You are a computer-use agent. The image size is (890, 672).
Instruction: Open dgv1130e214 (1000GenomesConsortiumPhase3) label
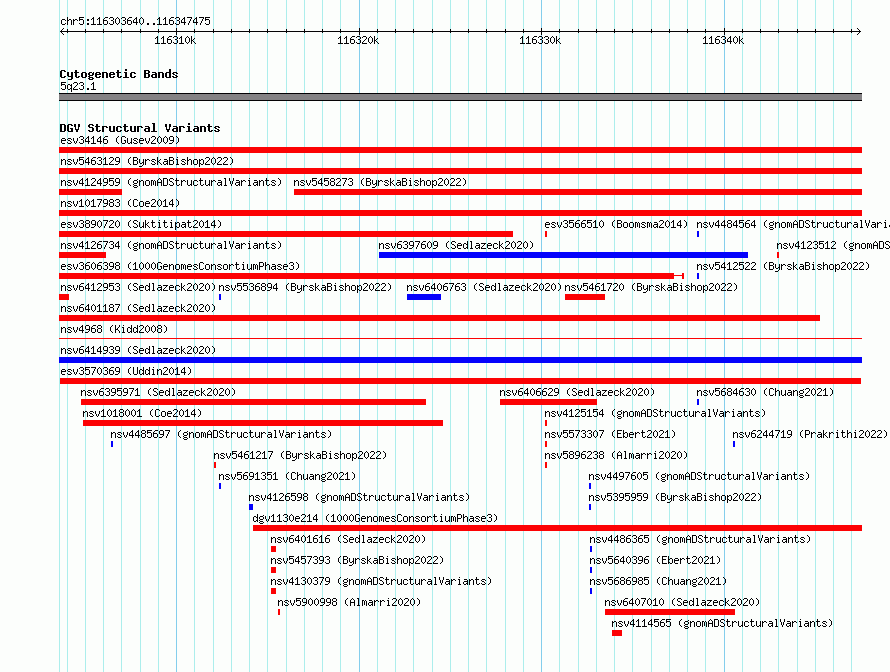(375, 518)
